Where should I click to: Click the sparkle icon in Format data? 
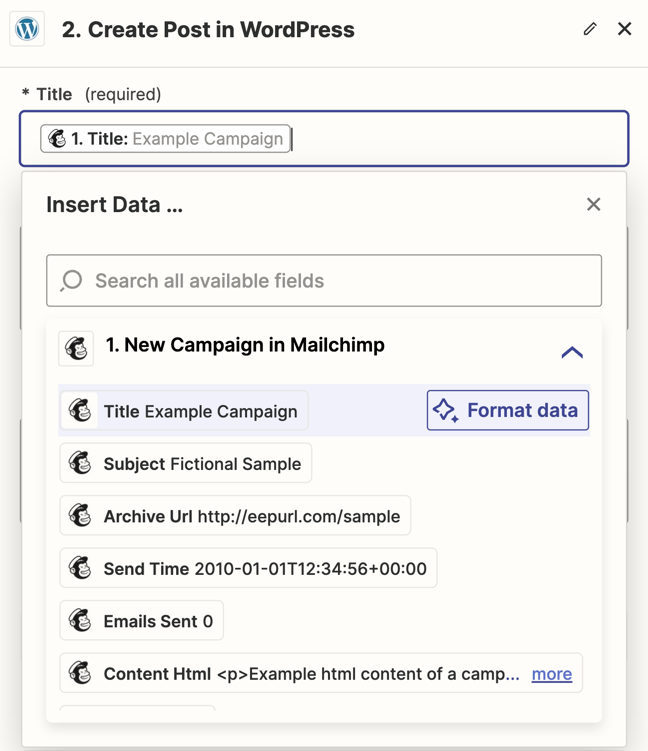pyautogui.click(x=445, y=410)
